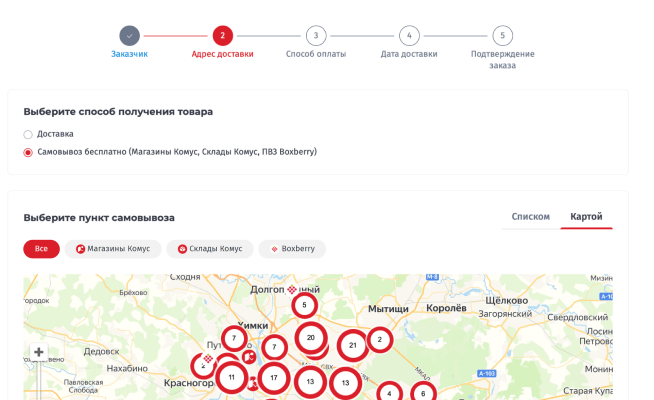
Task: Open the 7-point cluster left of cluster 20
Action: click(274, 347)
